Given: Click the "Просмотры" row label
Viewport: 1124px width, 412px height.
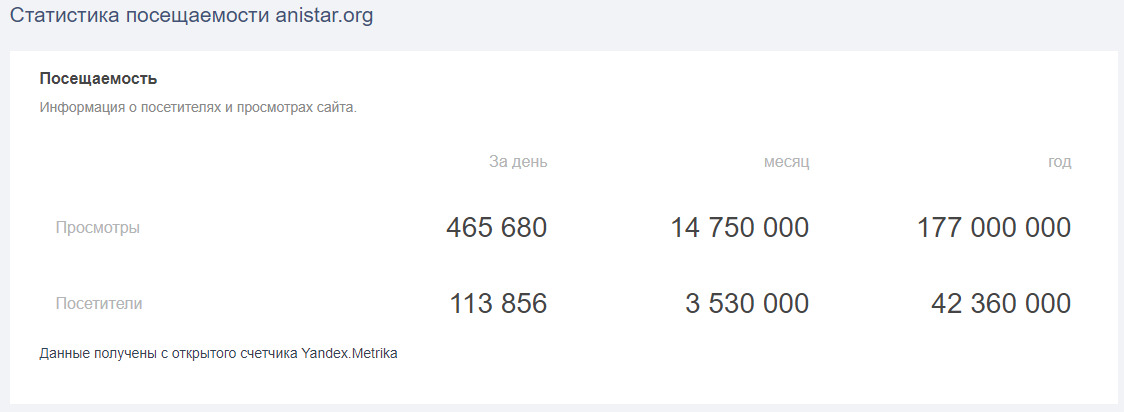Looking at the screenshot, I should click(x=98, y=228).
